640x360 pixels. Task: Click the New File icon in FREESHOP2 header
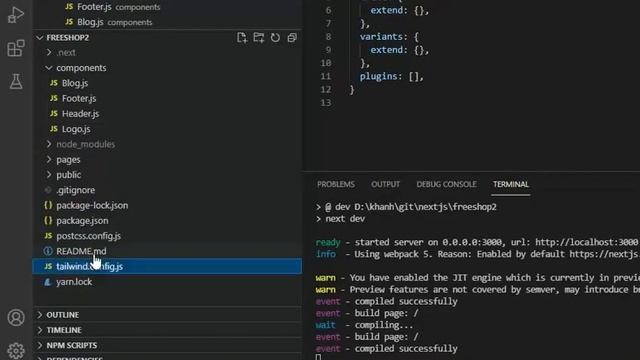(x=242, y=38)
